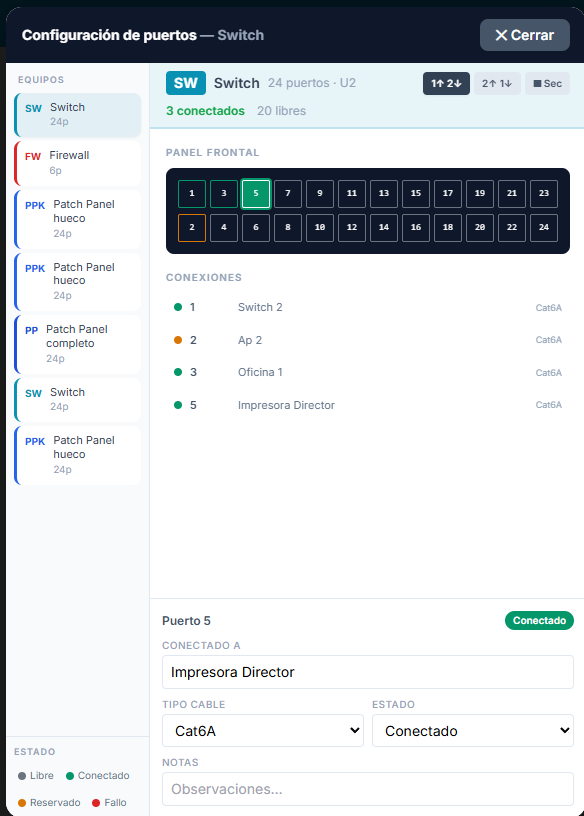Open the Firewall 6p equipment entry
Viewport: 584px width, 816px height.
(78, 163)
